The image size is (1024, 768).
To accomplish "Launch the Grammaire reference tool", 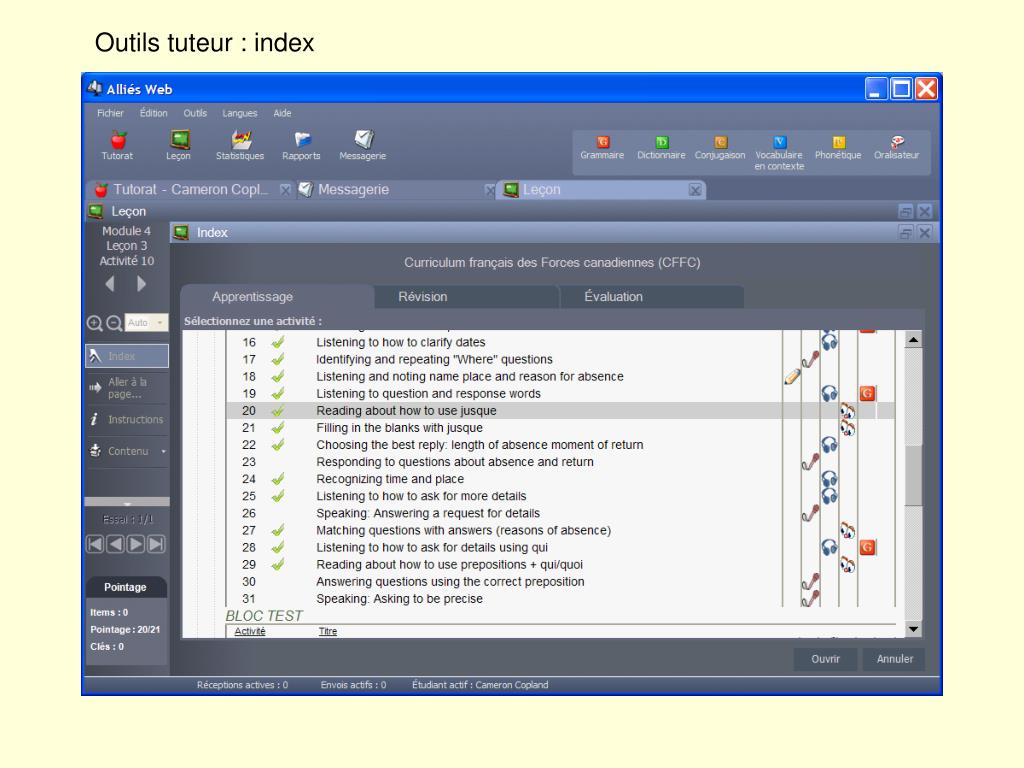I will point(602,148).
